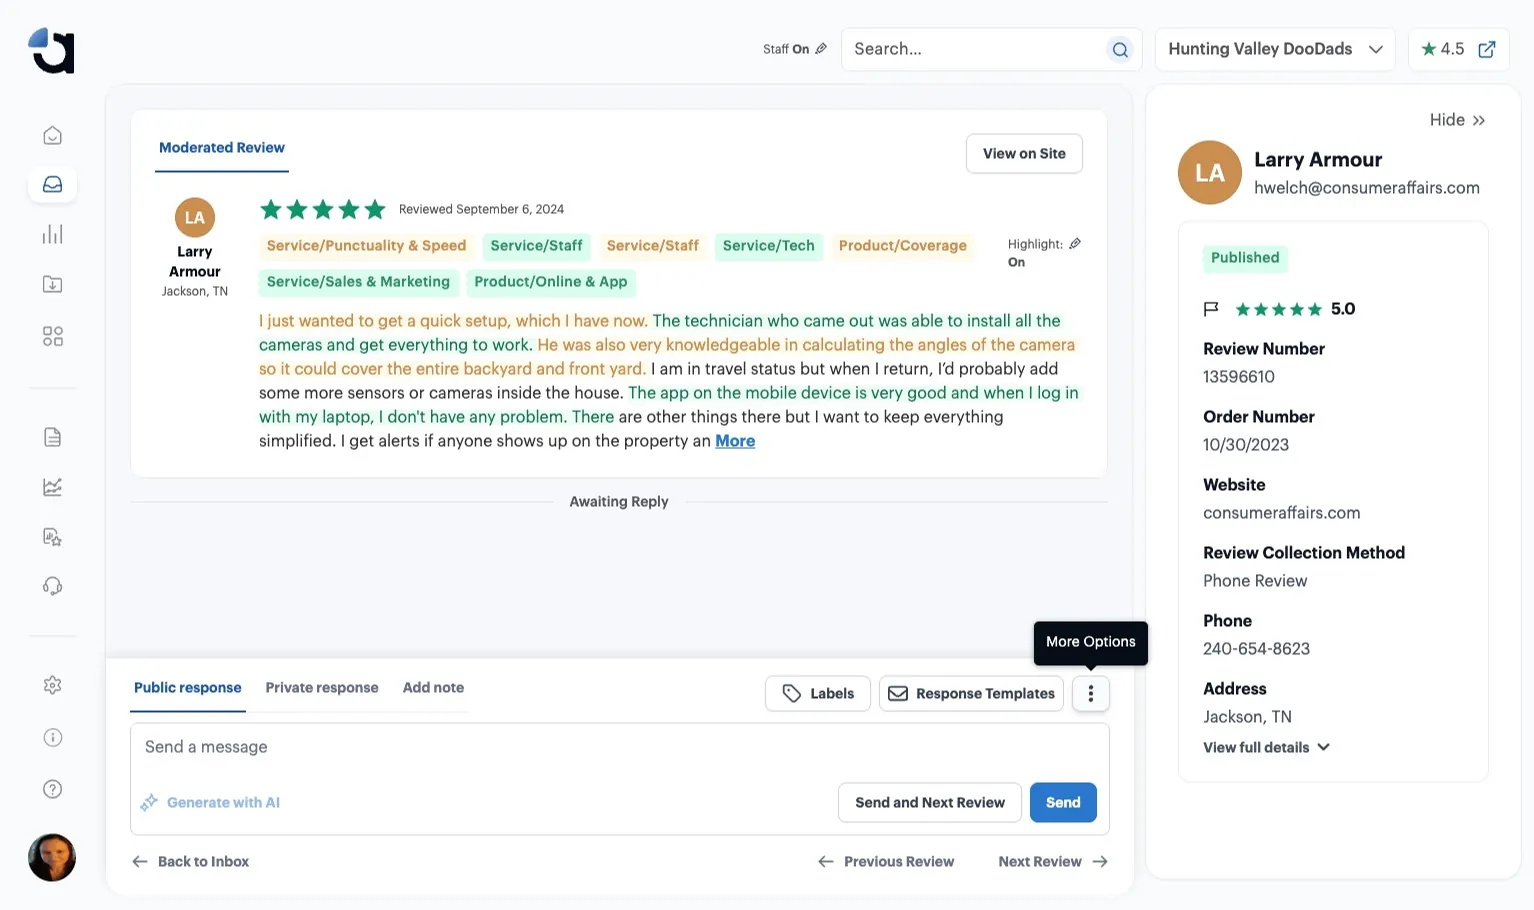Expand review text with More link
Viewport: 1534px width, 910px height.
pyautogui.click(x=735, y=441)
